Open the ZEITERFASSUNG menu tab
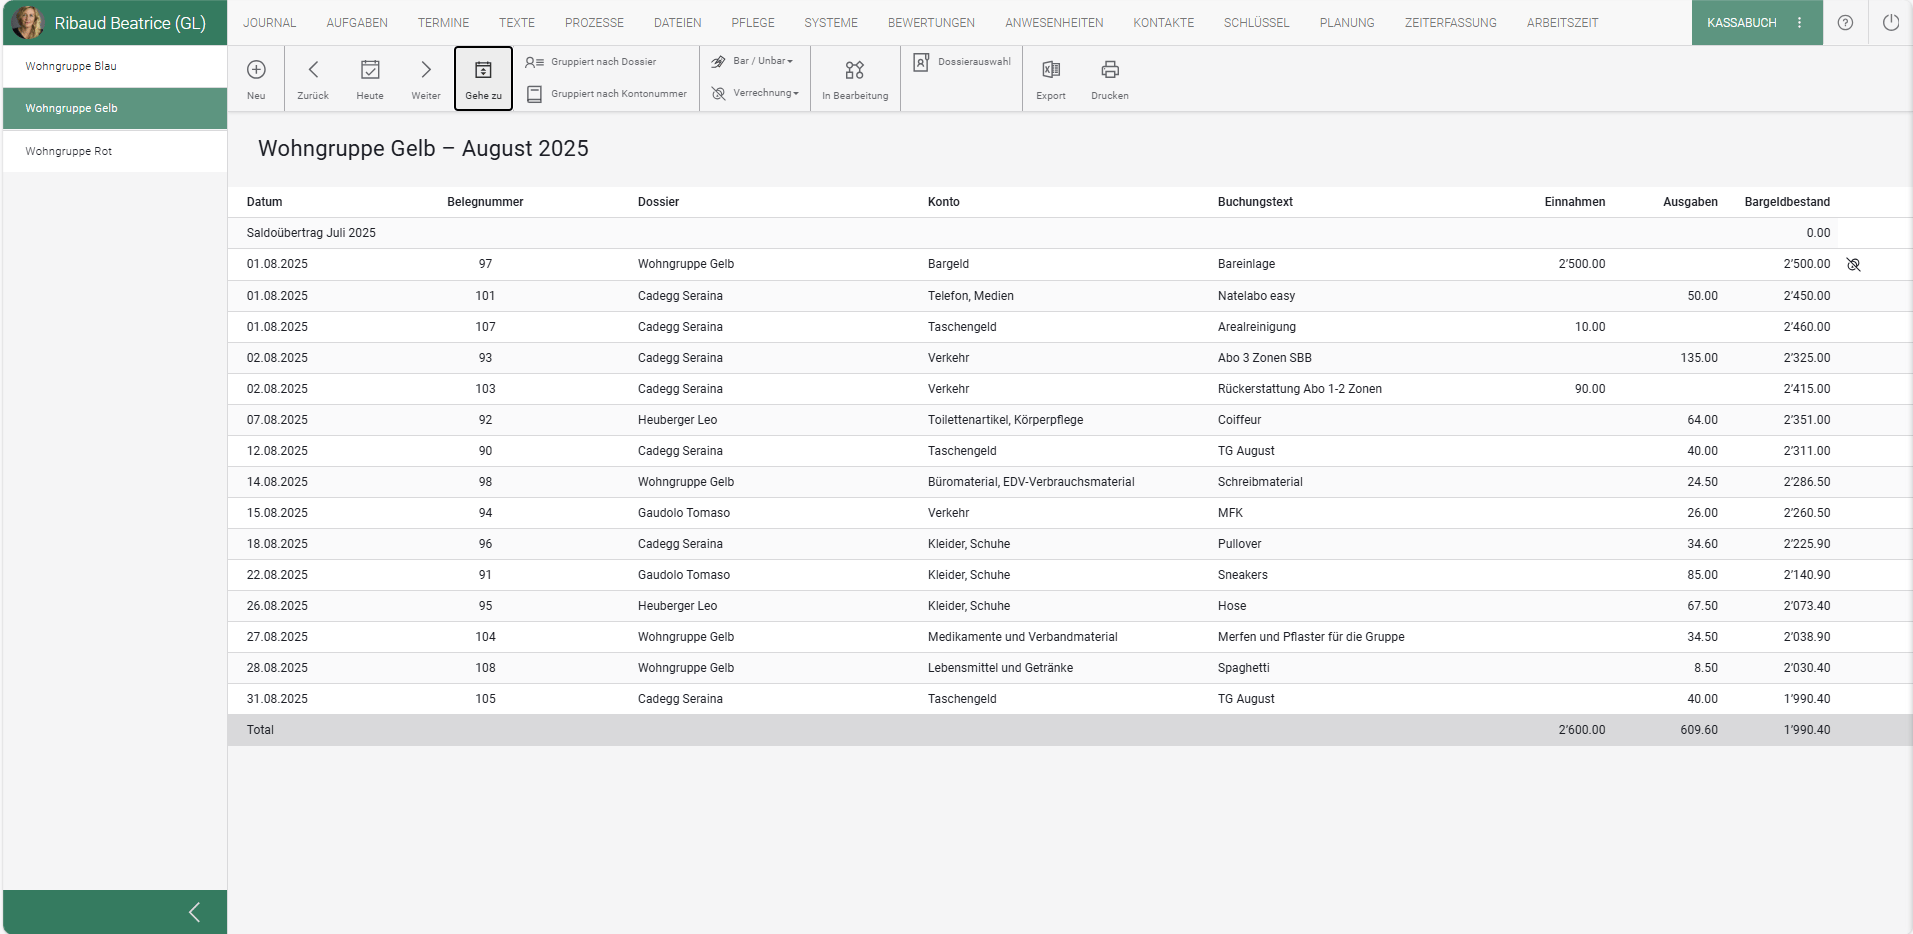 [x=1450, y=23]
